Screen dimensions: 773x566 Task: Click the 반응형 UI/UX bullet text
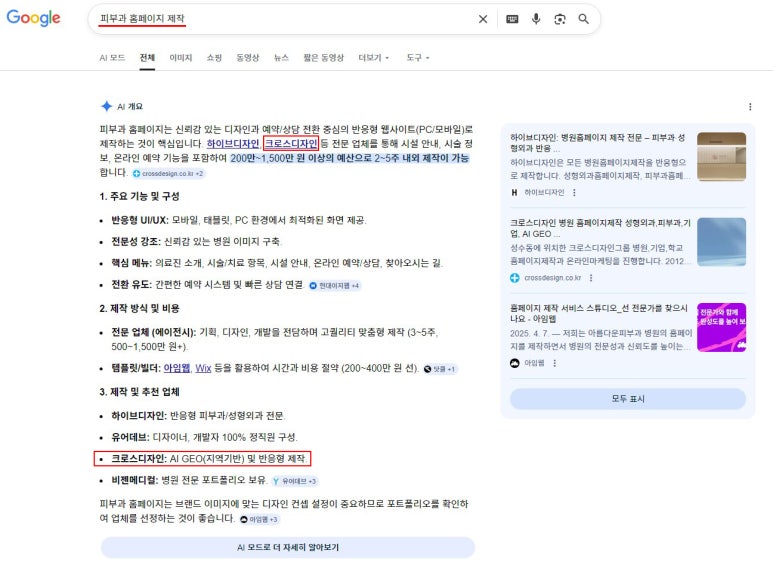(239, 220)
